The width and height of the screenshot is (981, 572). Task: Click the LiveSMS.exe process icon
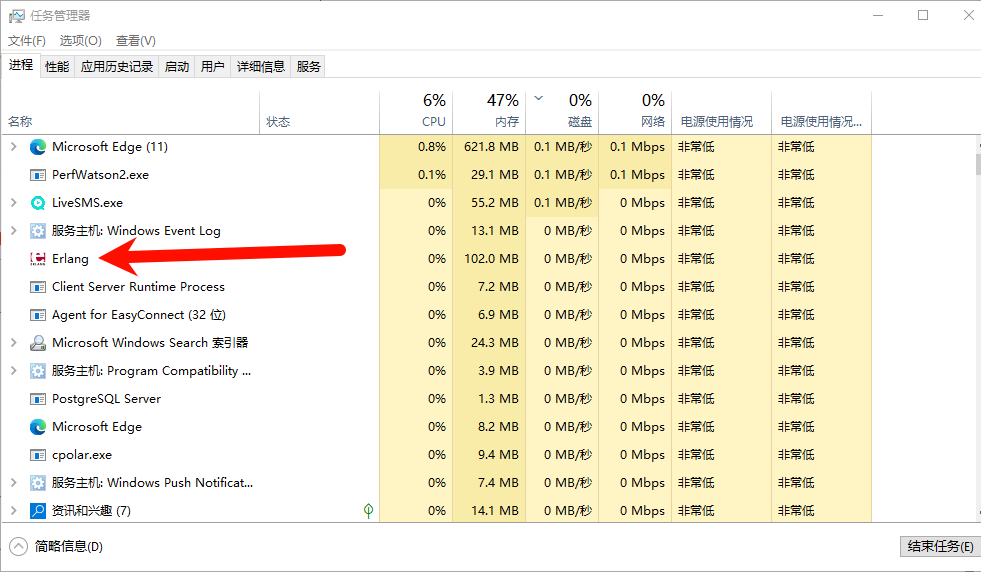point(38,203)
